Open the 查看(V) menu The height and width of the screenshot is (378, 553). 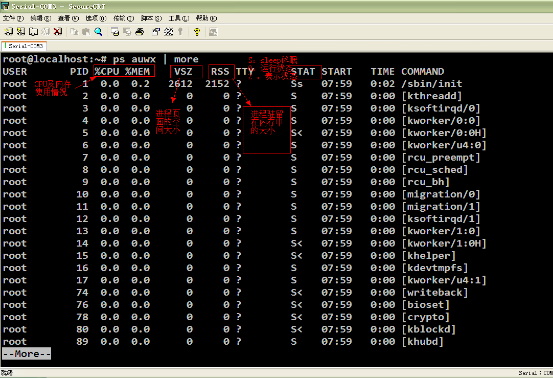click(x=68, y=18)
